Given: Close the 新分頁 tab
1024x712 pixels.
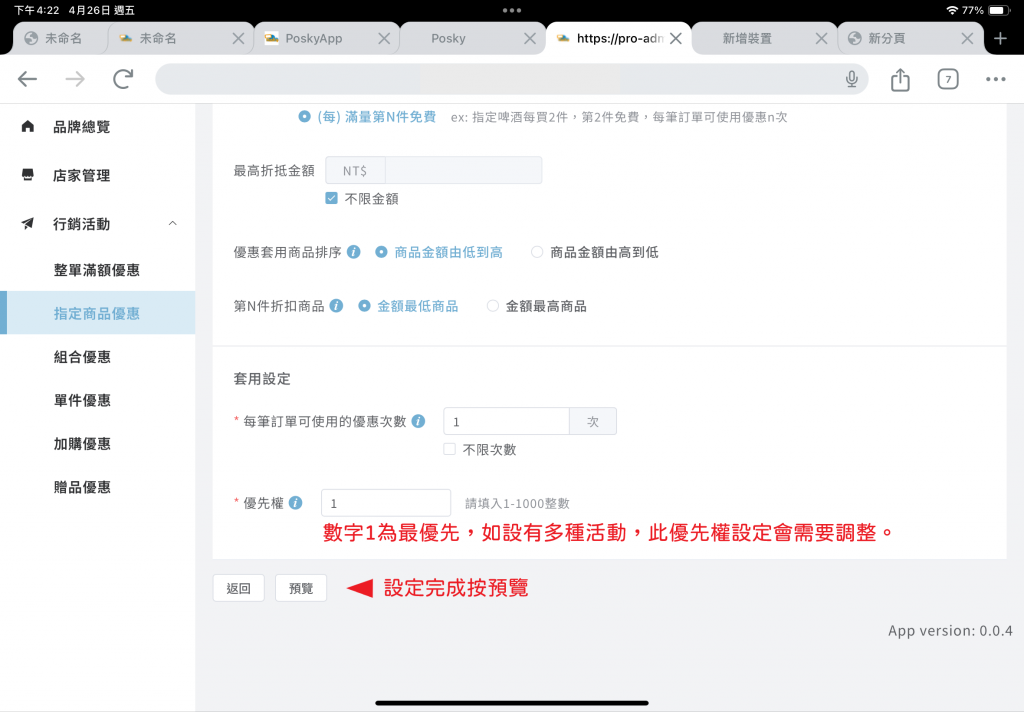Looking at the screenshot, I should click(967, 39).
